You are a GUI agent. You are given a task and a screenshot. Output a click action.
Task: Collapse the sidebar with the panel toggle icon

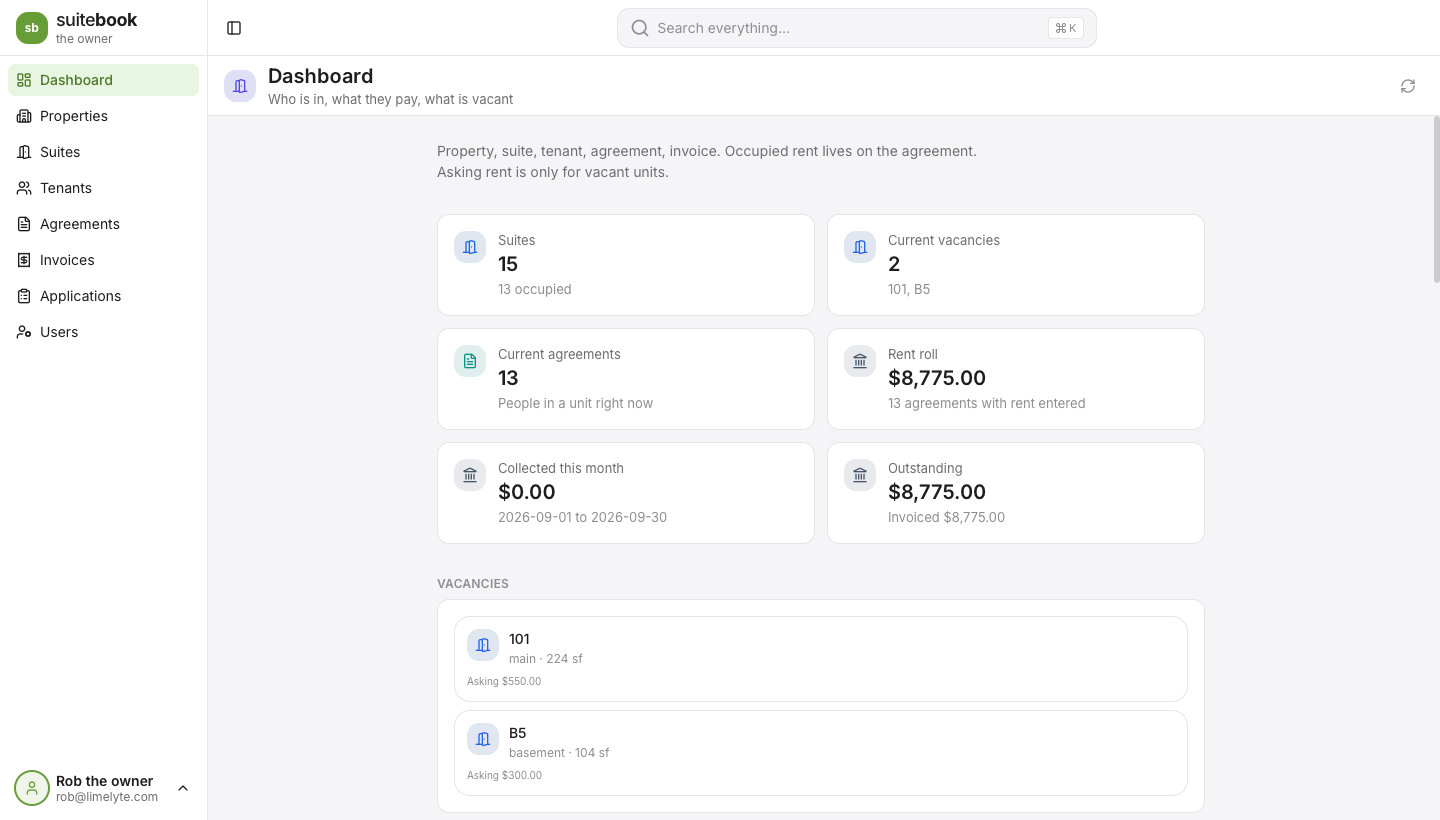(234, 28)
